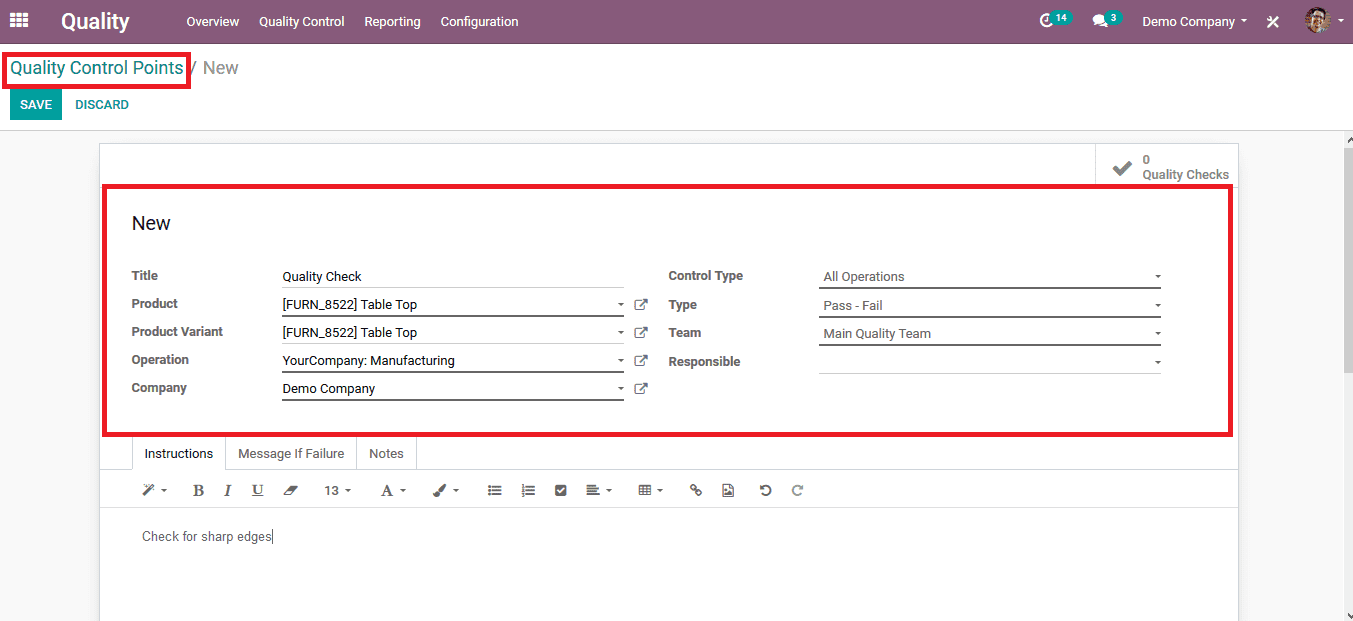Open external link for the Company field
Viewport: 1353px width, 621px height.
click(641, 388)
